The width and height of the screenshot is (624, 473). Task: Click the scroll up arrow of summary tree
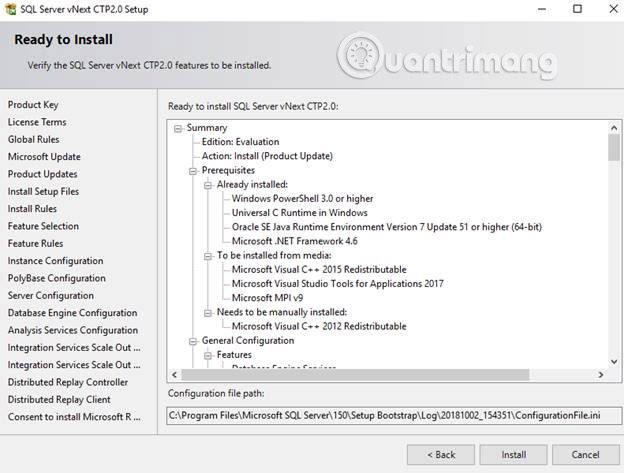(x=614, y=128)
